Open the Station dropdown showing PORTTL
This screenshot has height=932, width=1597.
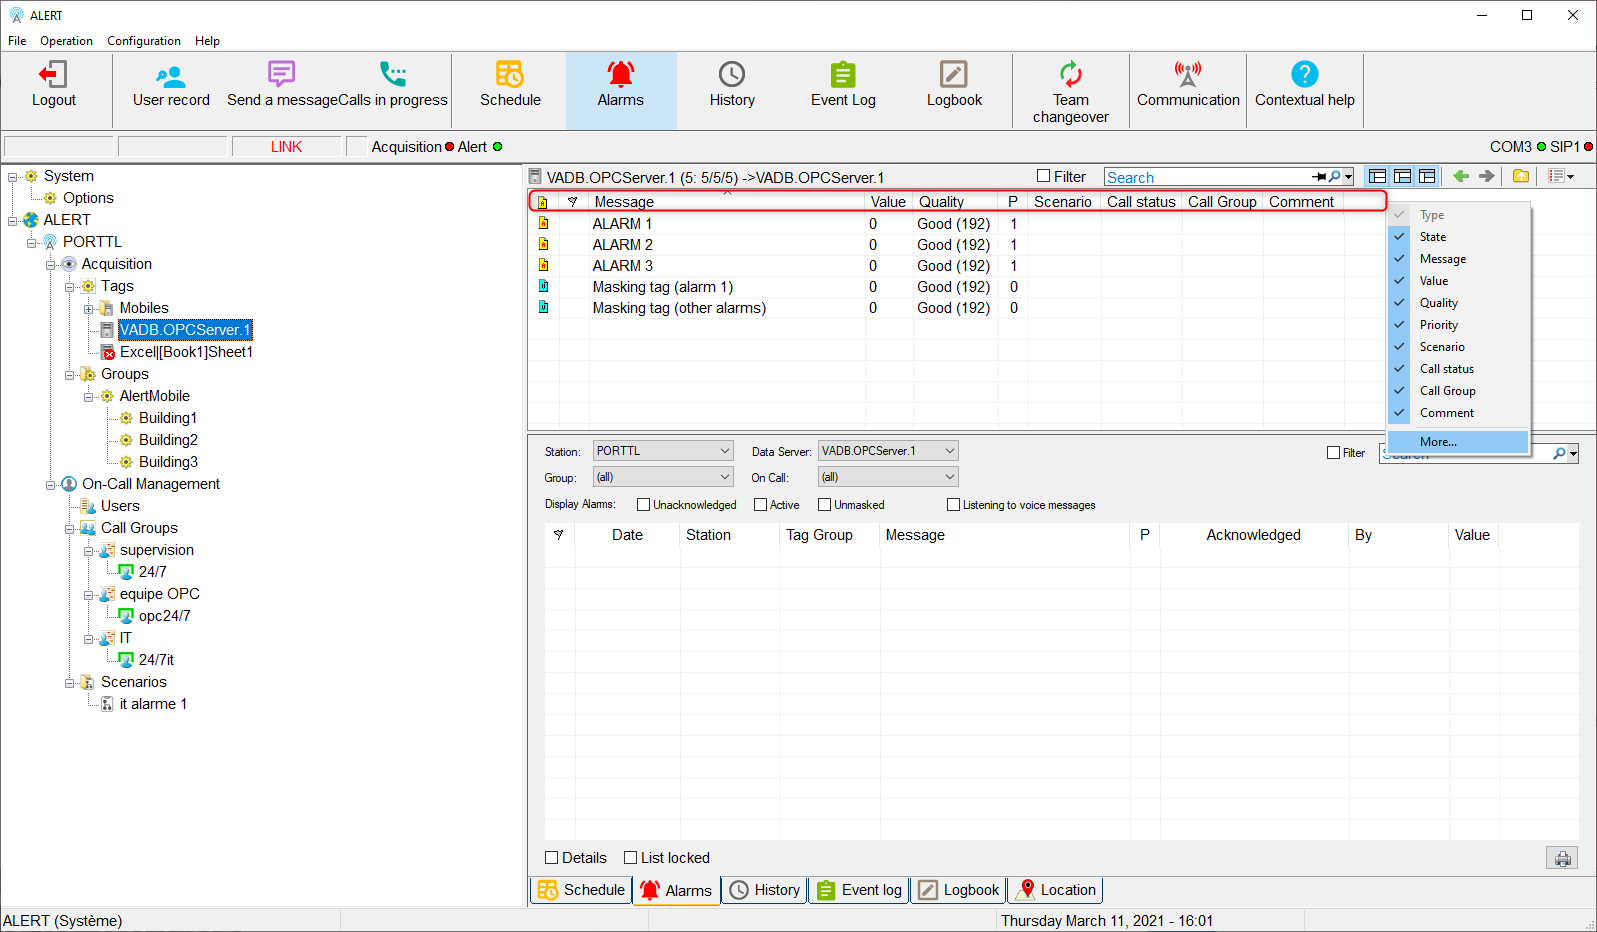(x=663, y=451)
